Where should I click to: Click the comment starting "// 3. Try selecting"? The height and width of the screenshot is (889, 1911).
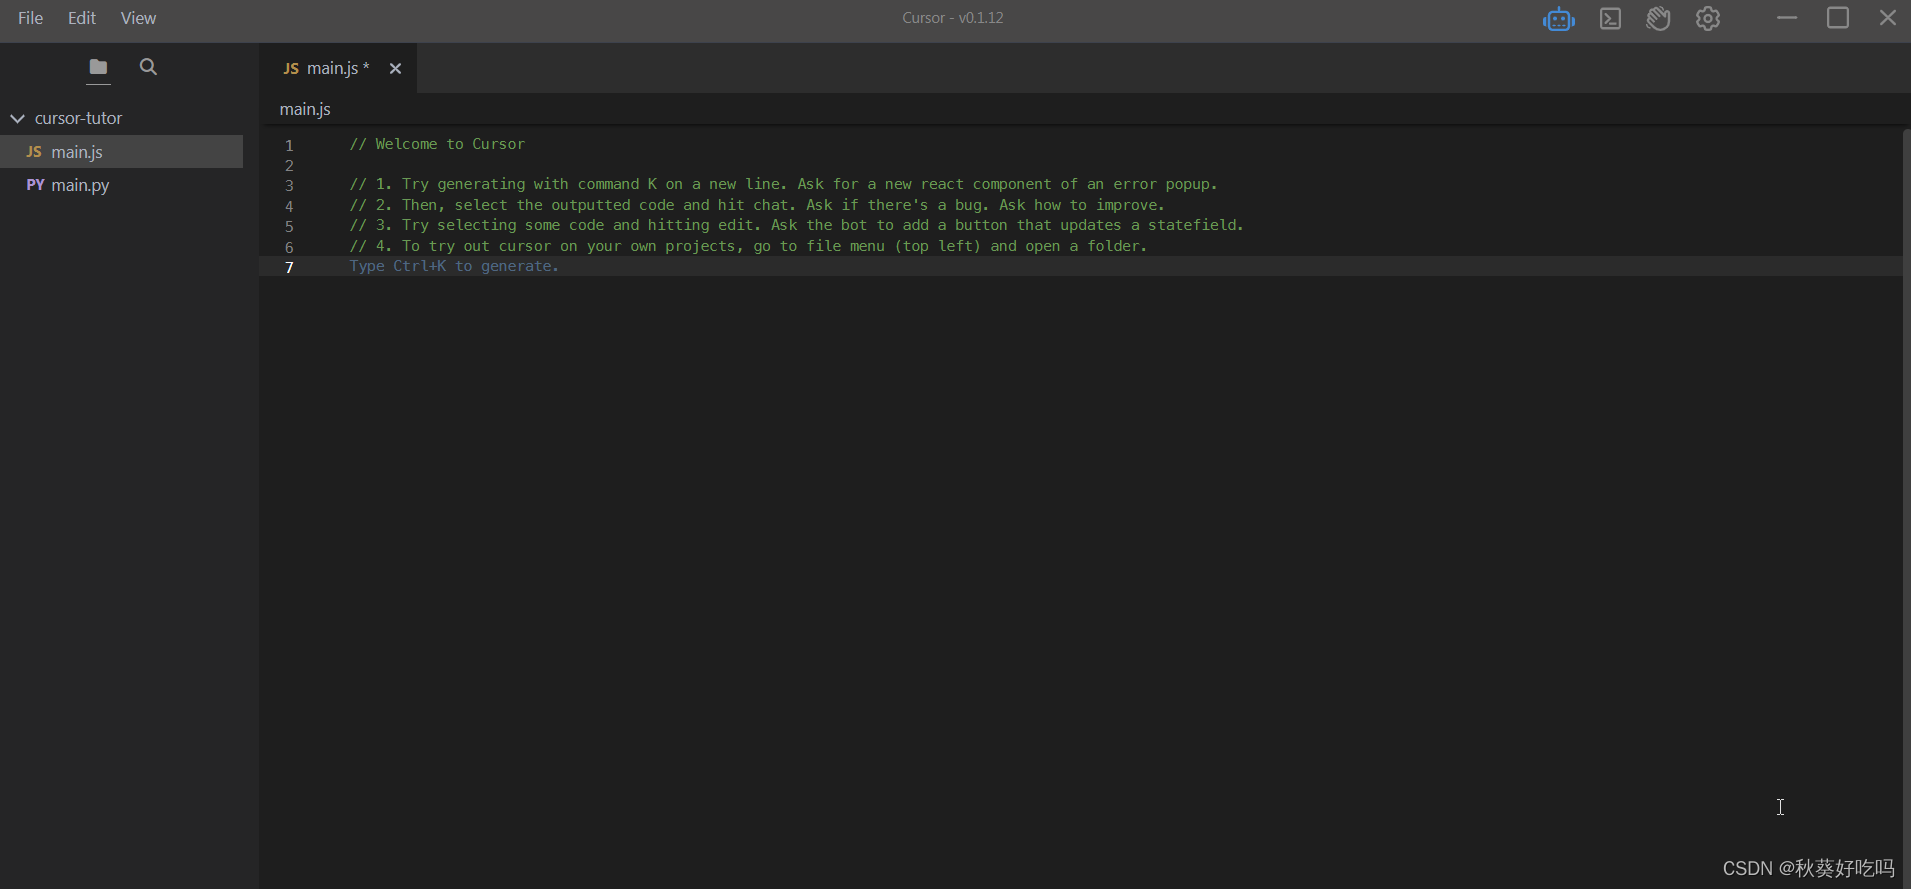tap(796, 225)
